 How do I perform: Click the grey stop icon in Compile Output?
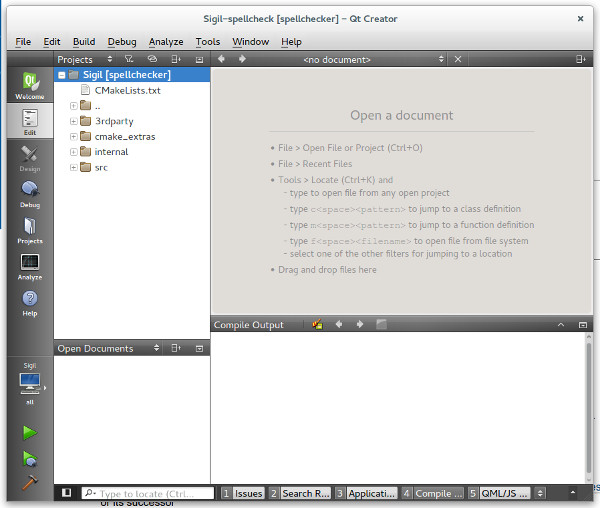pyautogui.click(x=381, y=324)
